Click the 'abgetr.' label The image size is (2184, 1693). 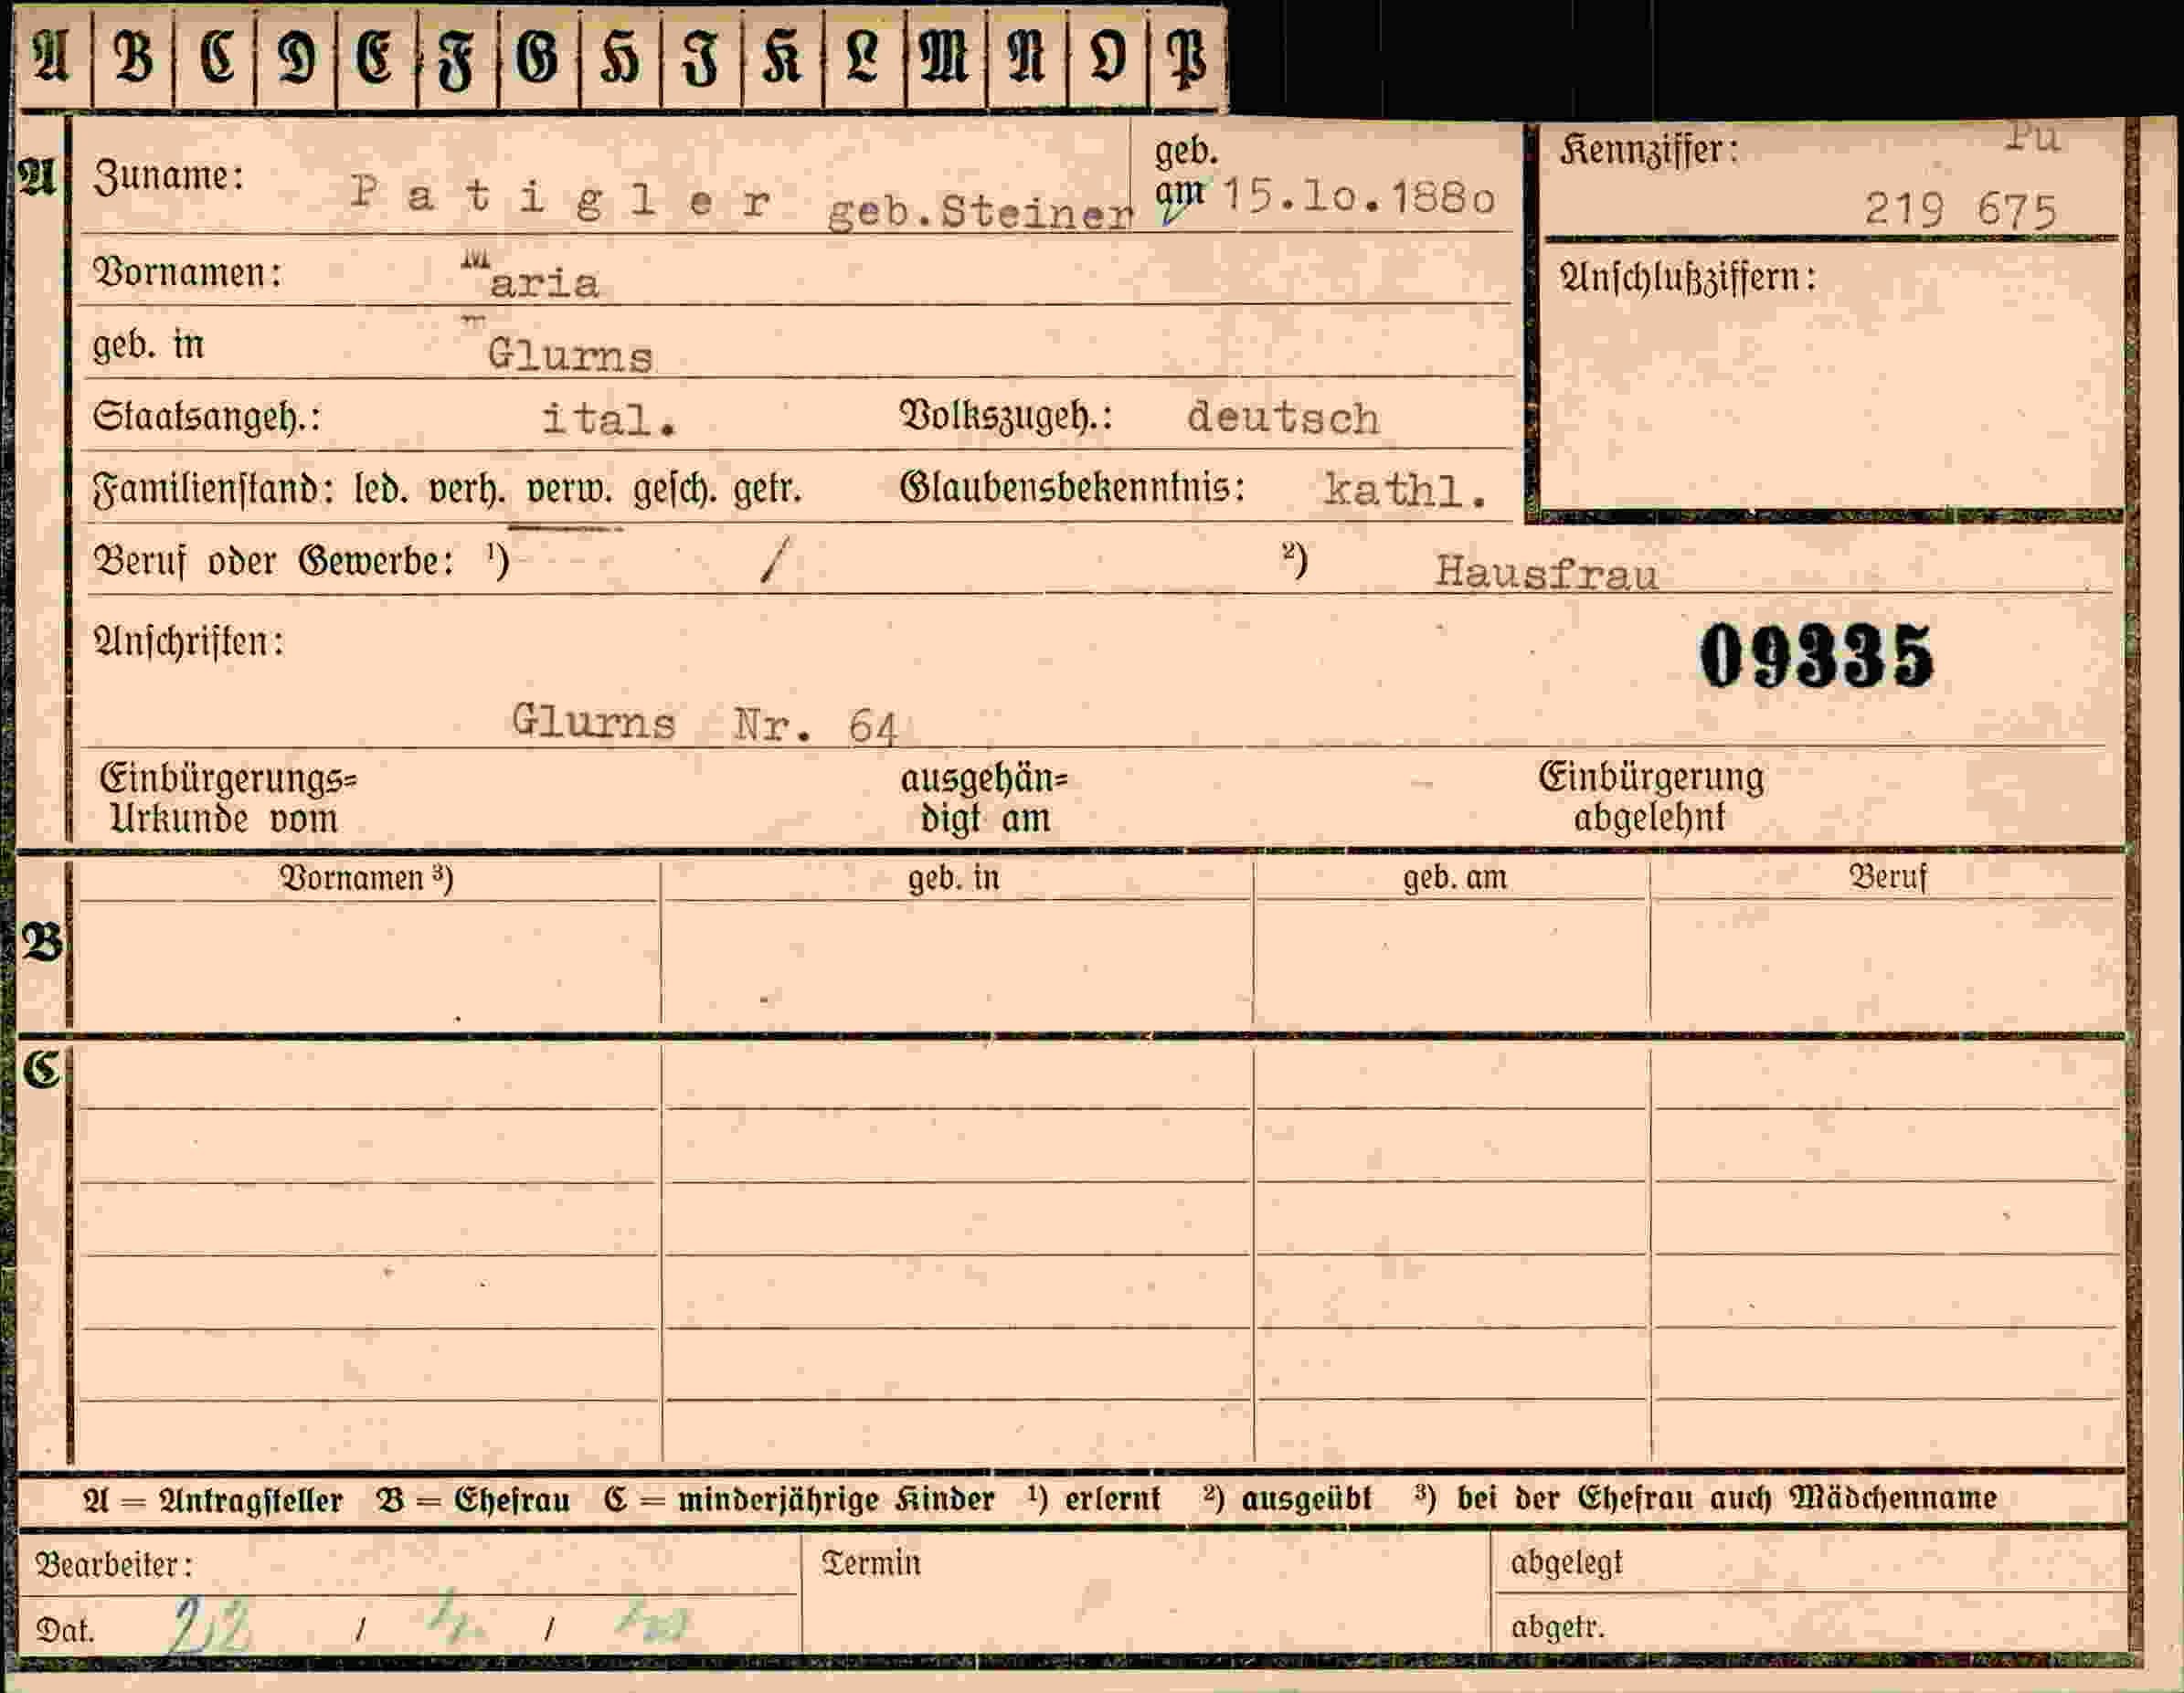pyautogui.click(x=1557, y=1628)
